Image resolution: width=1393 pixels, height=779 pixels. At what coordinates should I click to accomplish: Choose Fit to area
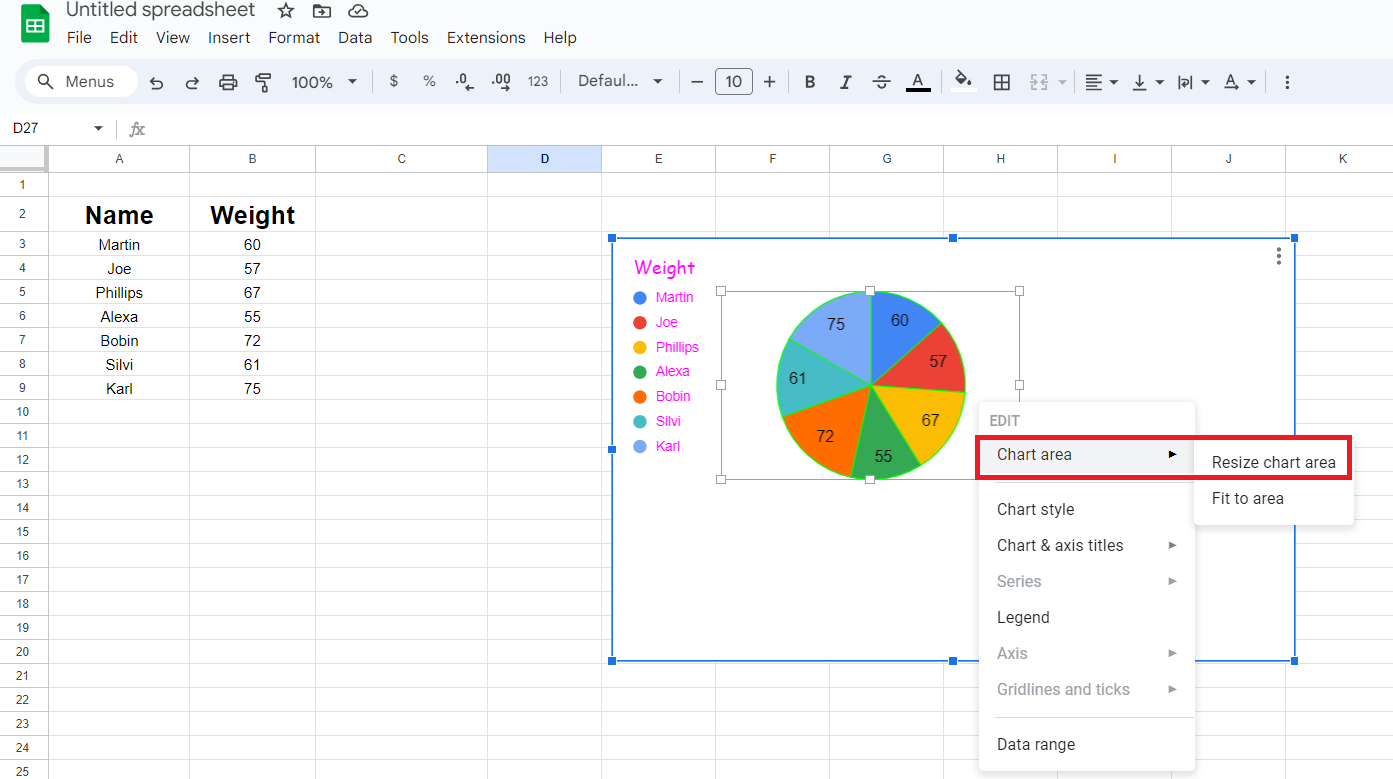pos(1247,498)
